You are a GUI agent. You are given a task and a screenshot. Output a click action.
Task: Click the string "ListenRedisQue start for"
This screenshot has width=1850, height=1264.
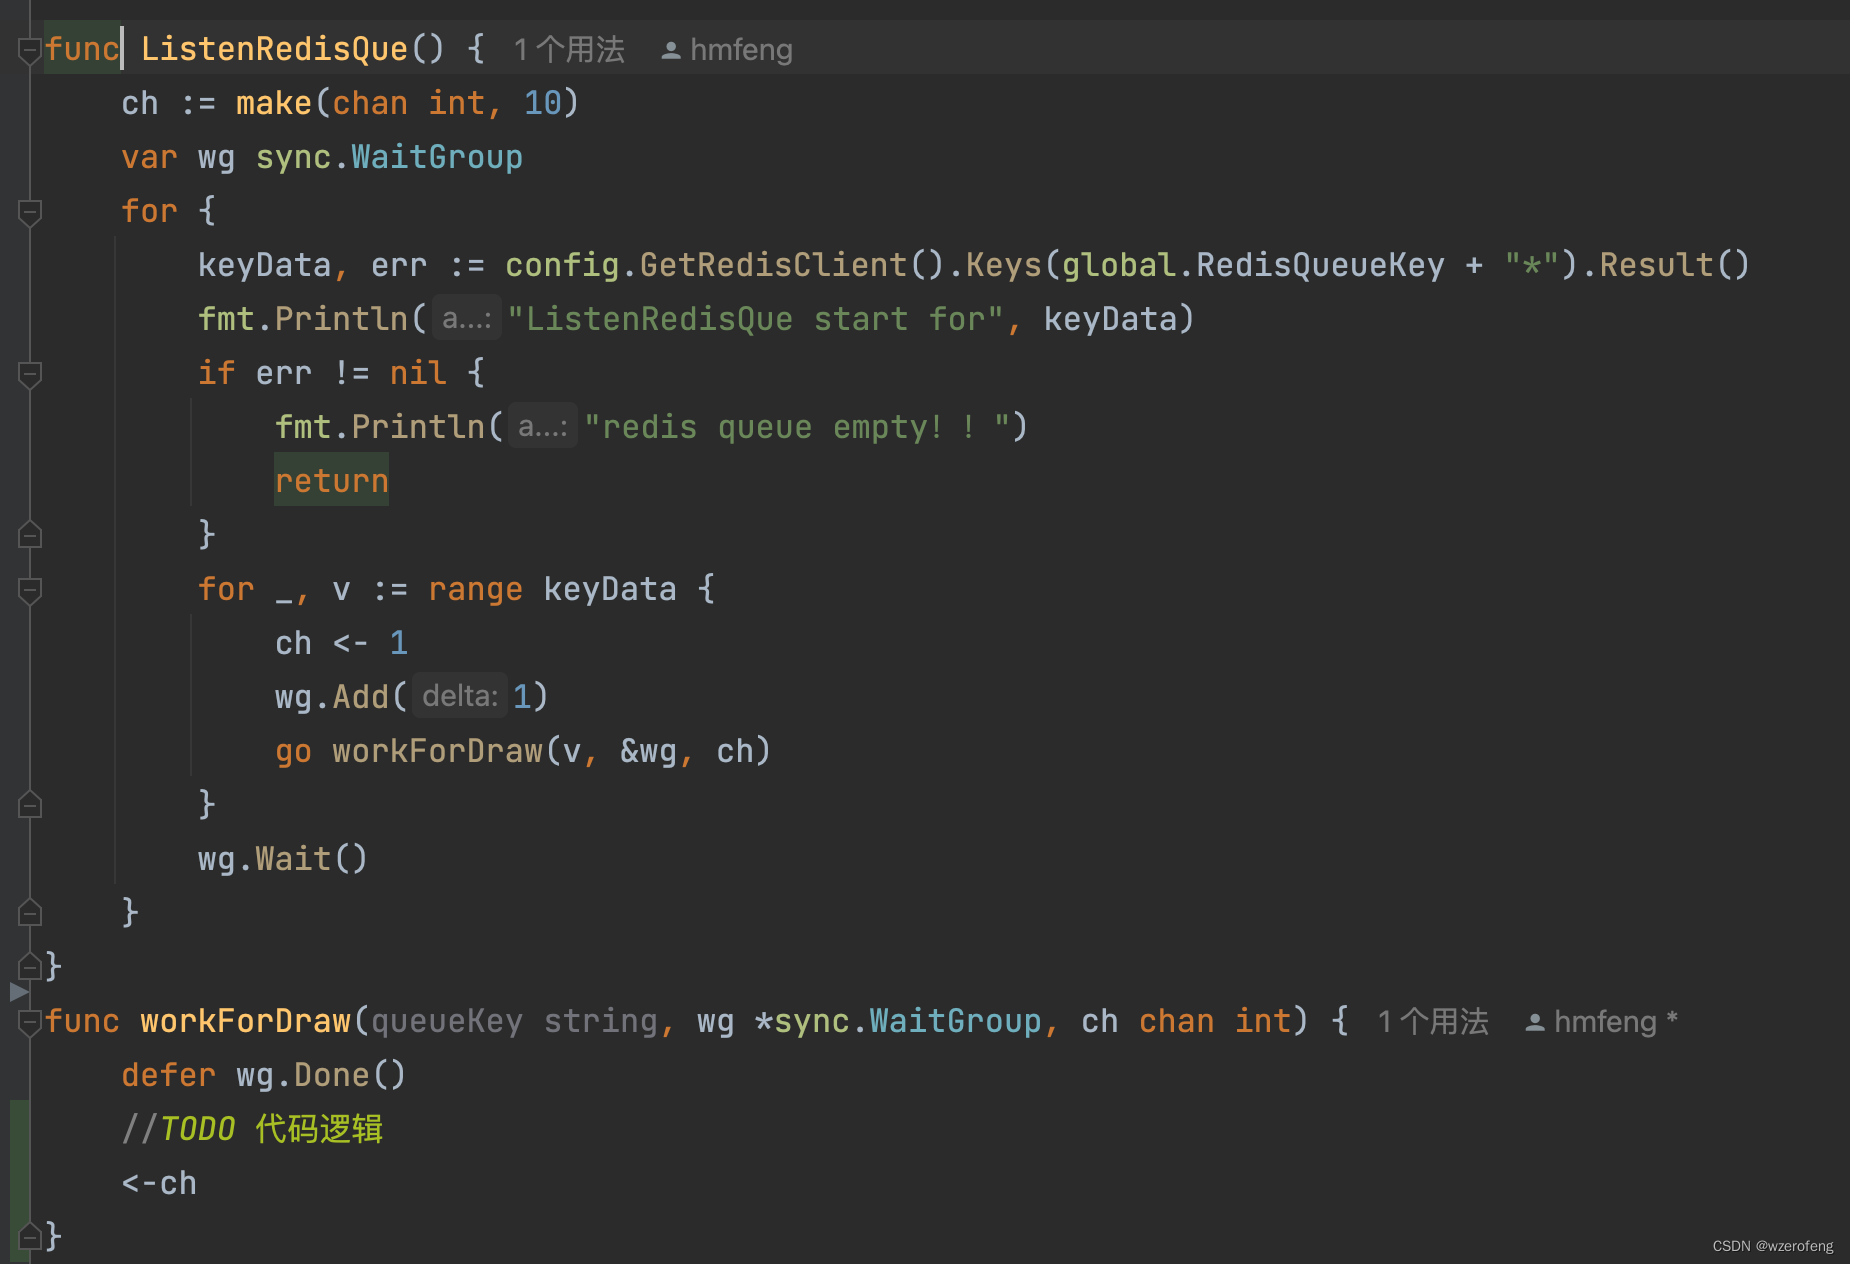pyautogui.click(x=755, y=320)
